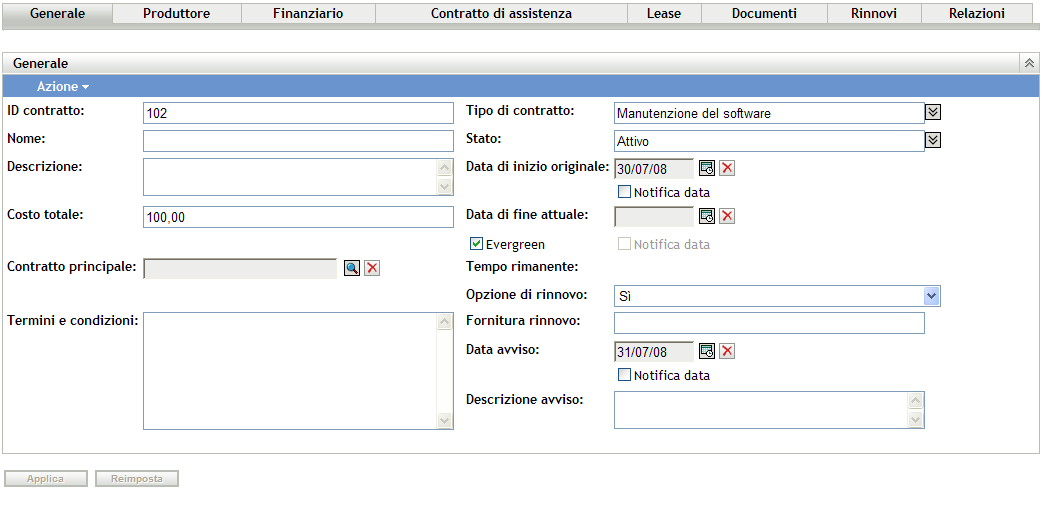Clear the Data avviso date
The height and width of the screenshot is (505, 1042).
[727, 351]
